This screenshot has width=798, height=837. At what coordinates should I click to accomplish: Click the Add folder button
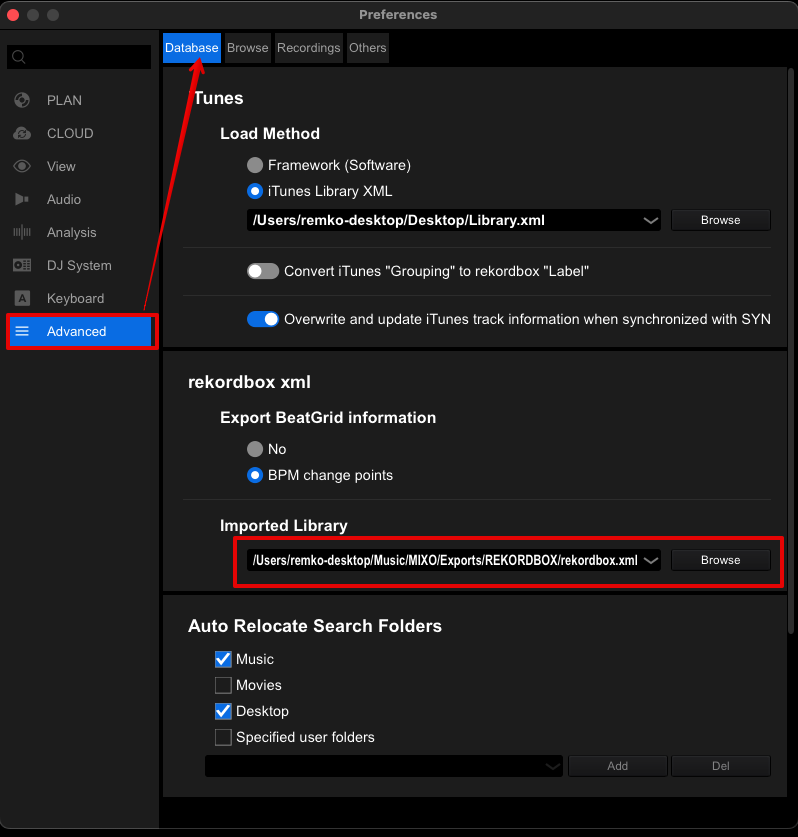pyautogui.click(x=618, y=766)
